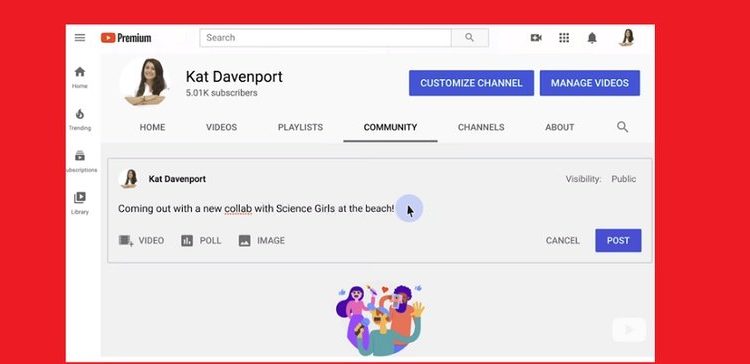Click the small avatar in the post composer
The width and height of the screenshot is (750, 364).
click(129, 179)
